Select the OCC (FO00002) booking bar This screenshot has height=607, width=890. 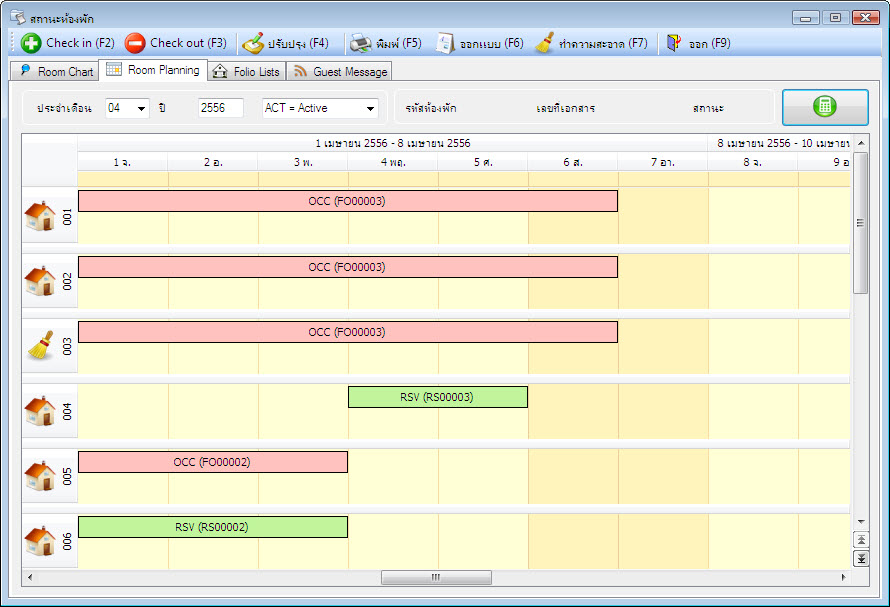click(x=213, y=462)
